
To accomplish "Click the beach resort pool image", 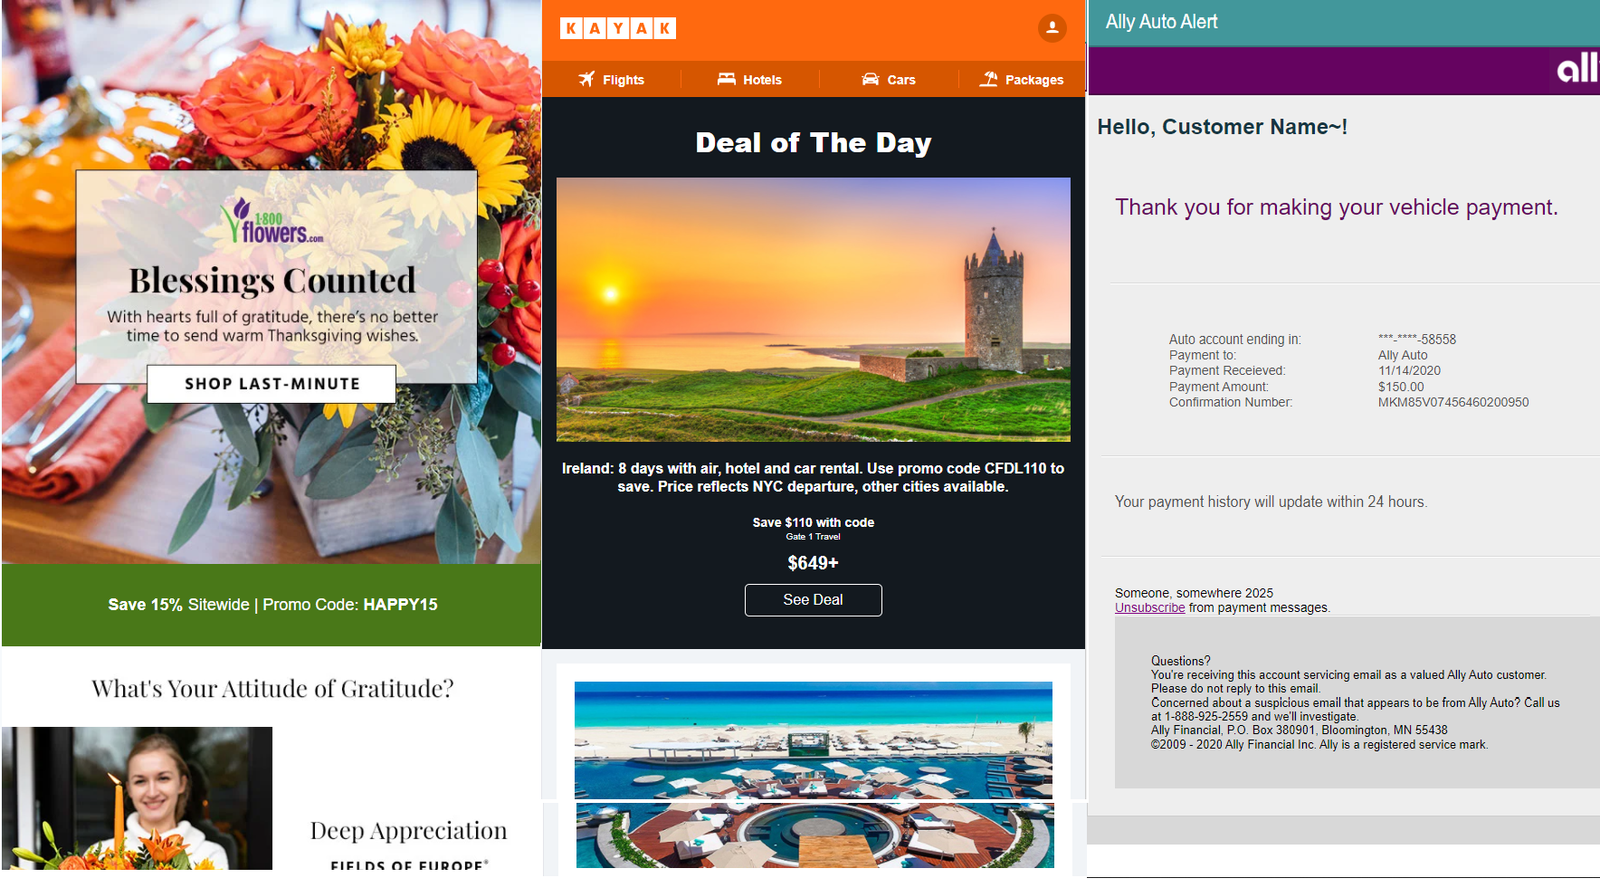I will [x=813, y=775].
